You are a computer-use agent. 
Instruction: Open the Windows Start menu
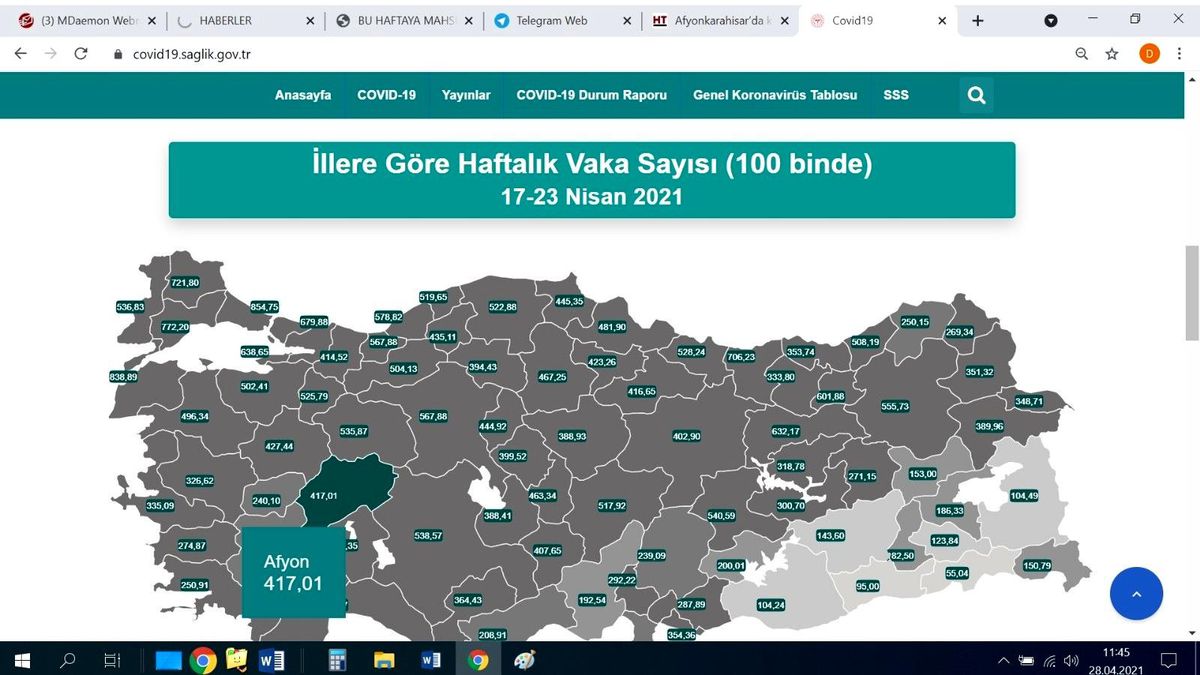point(22,660)
